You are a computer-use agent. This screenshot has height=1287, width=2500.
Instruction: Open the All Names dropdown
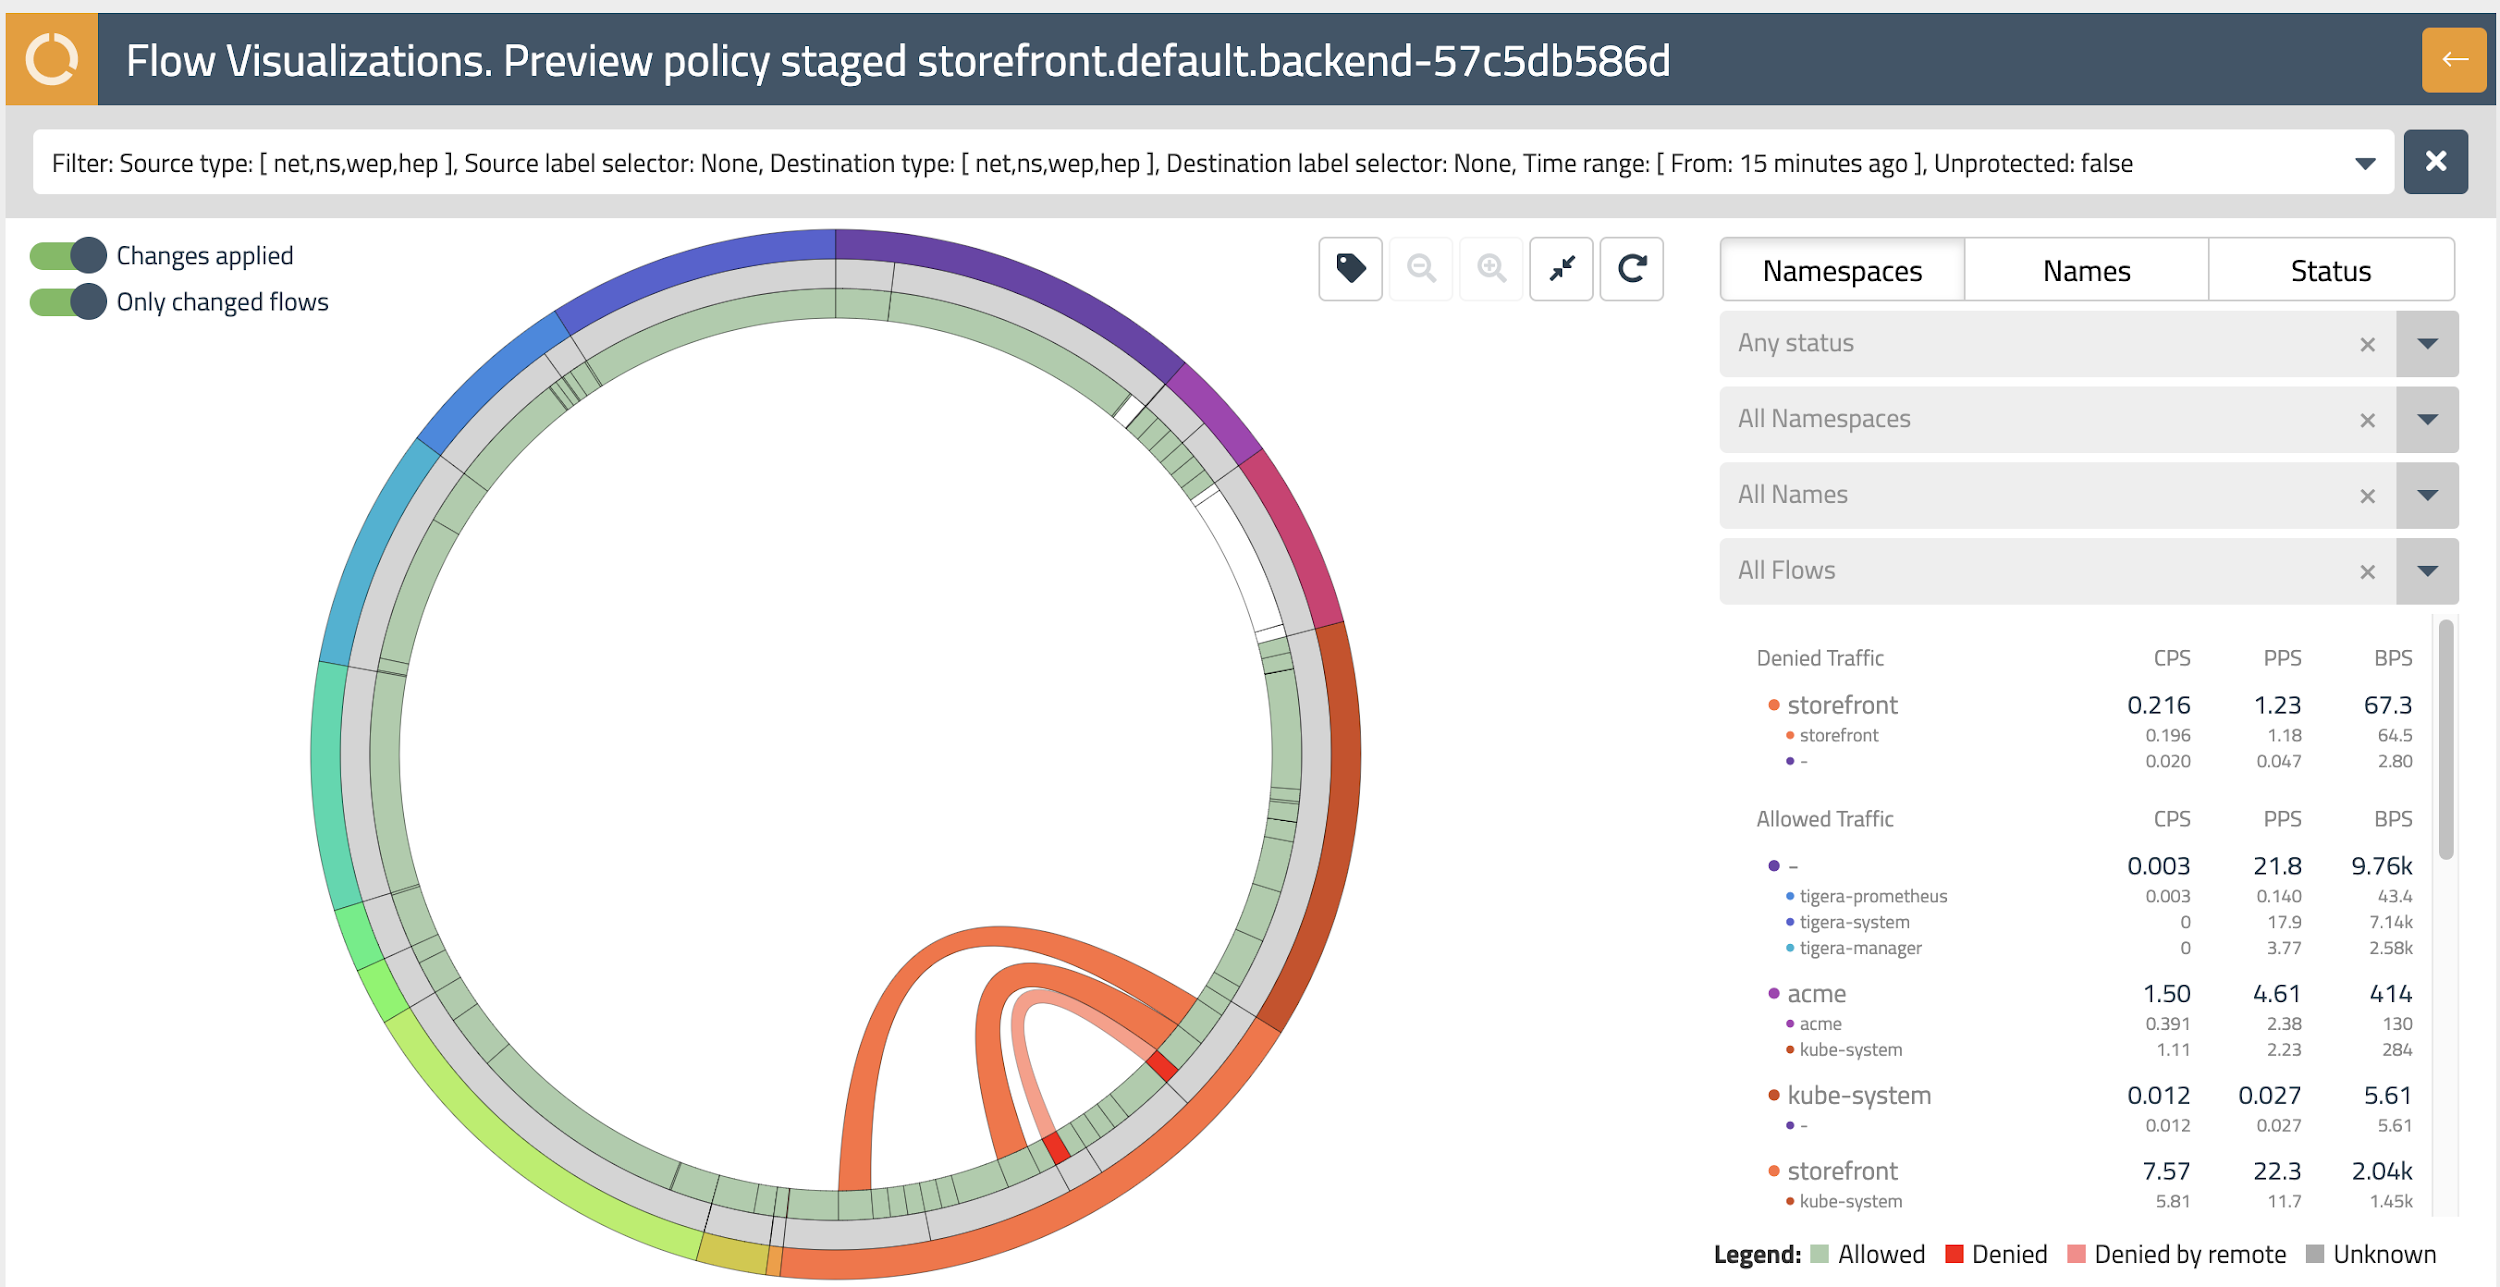pos(2427,495)
